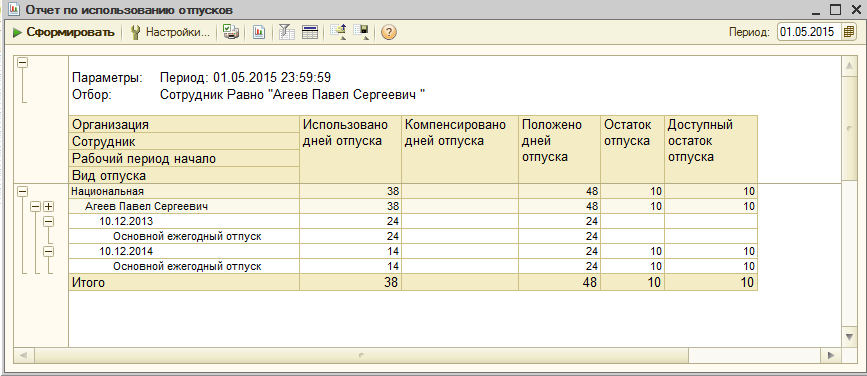
Task: Open the Период calendar picker
Action: [849, 32]
